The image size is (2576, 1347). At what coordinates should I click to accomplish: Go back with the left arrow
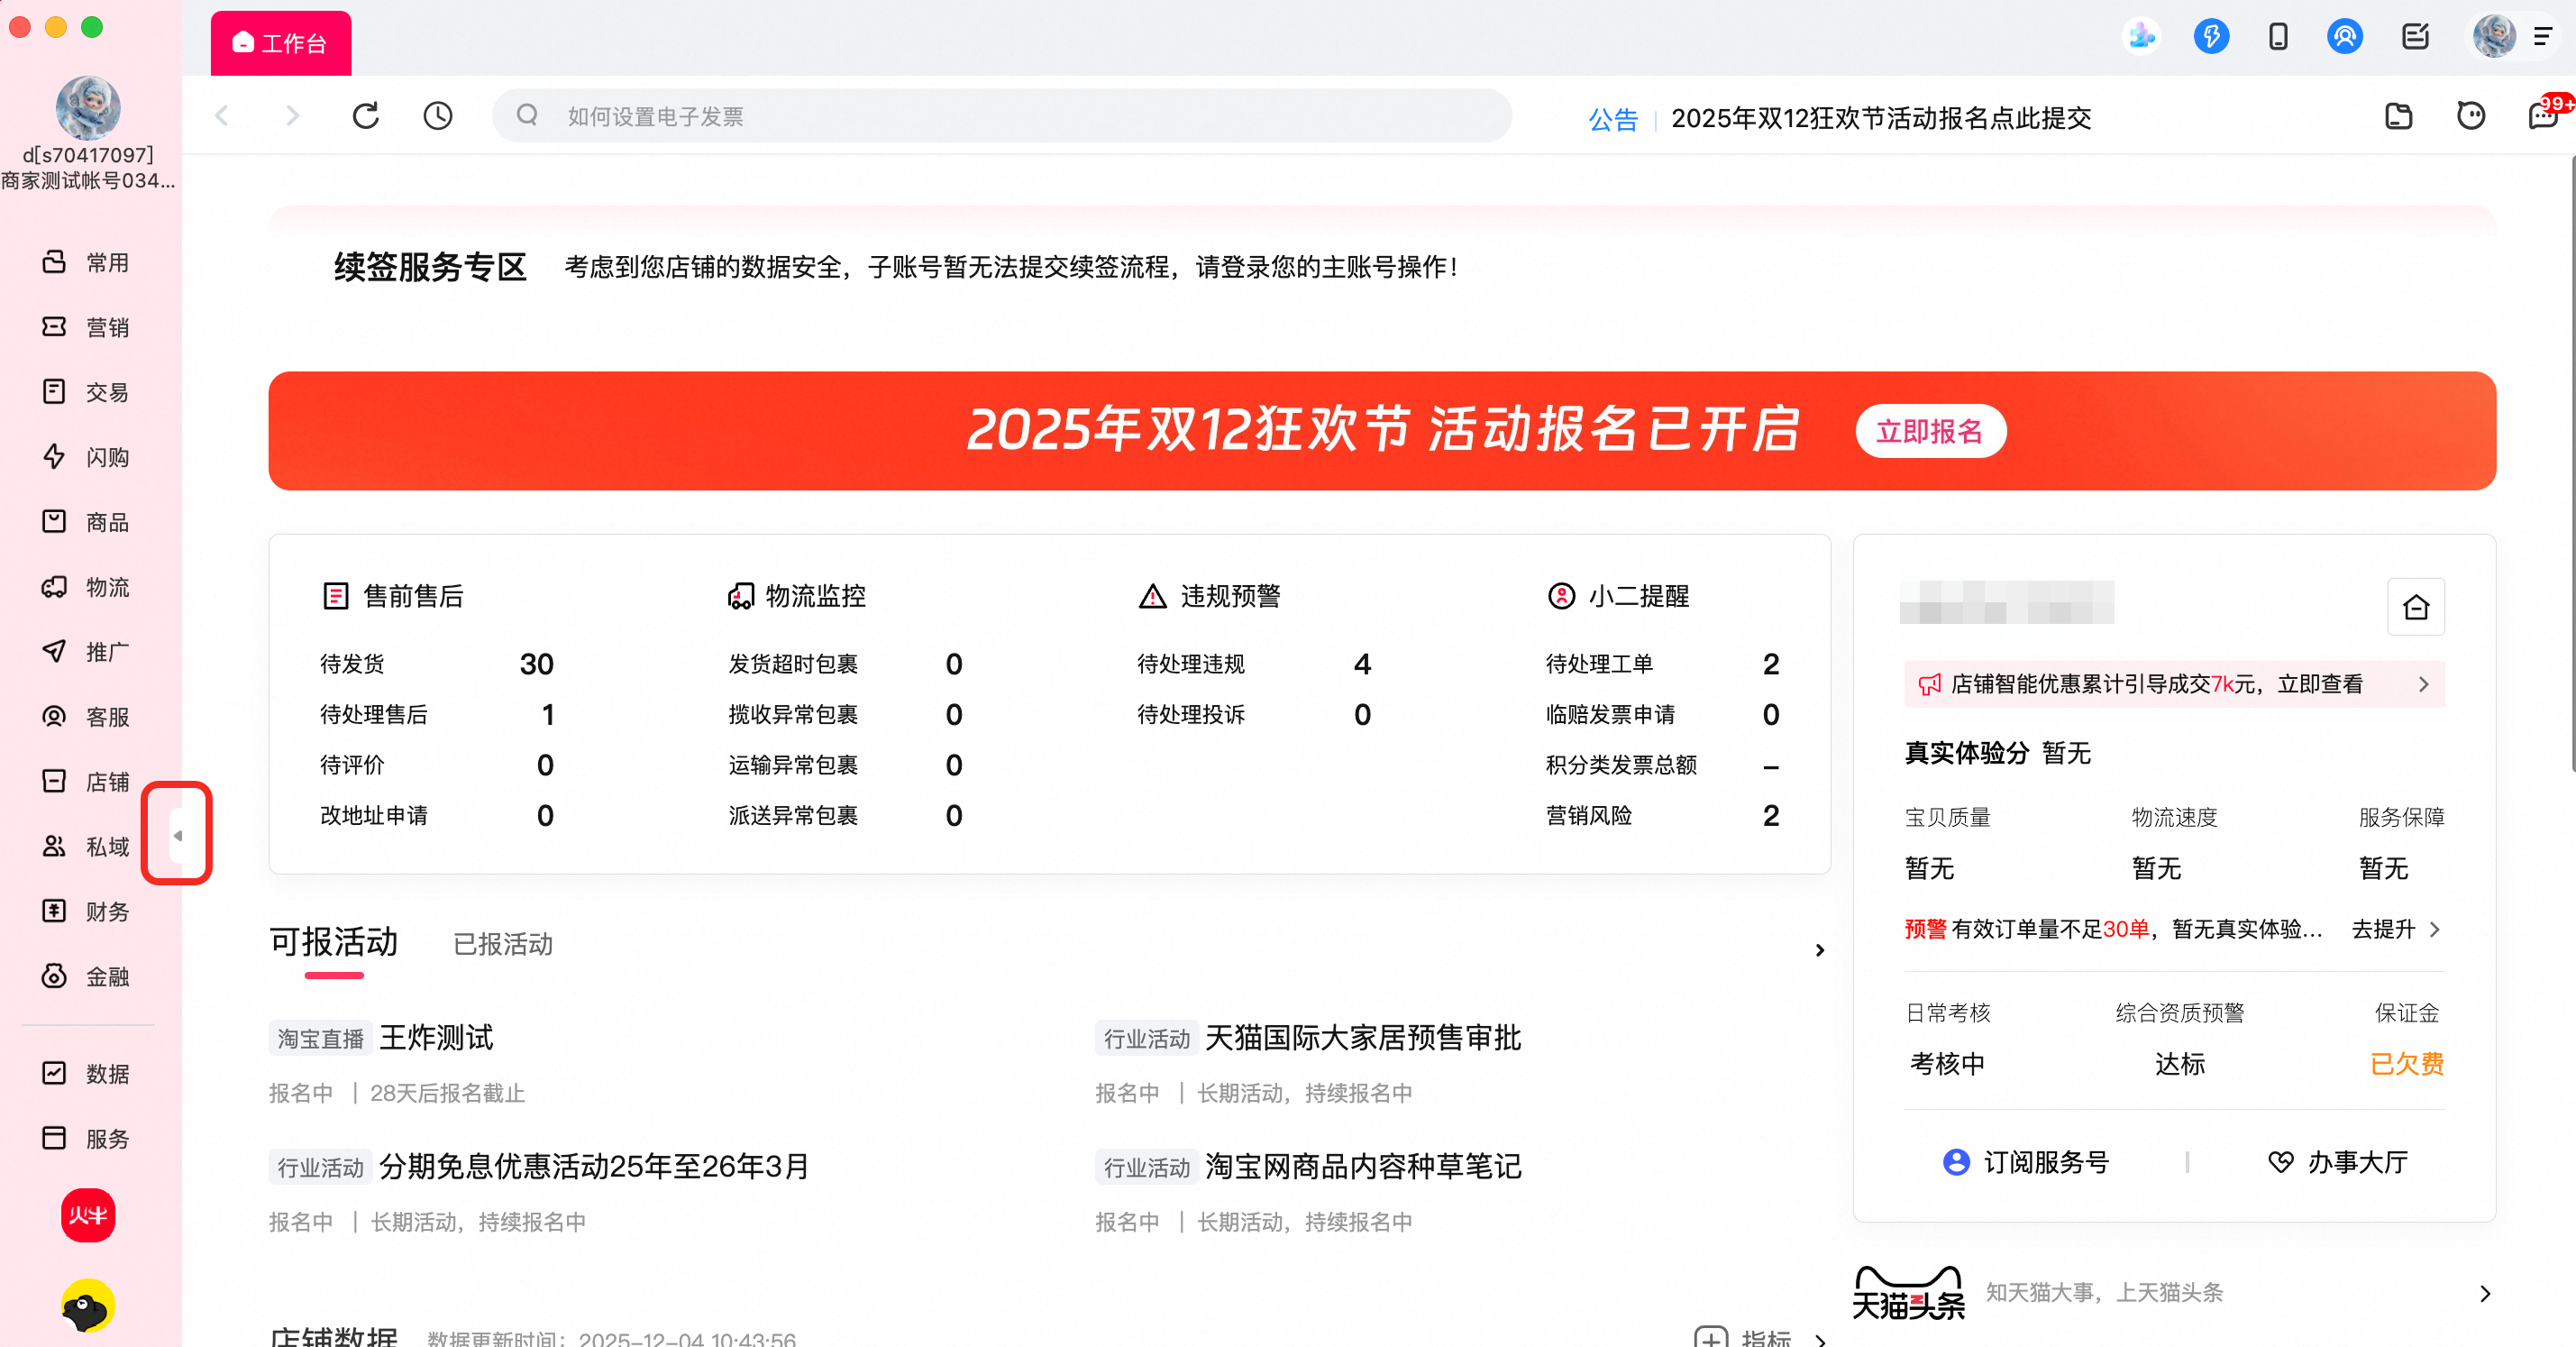pos(222,116)
